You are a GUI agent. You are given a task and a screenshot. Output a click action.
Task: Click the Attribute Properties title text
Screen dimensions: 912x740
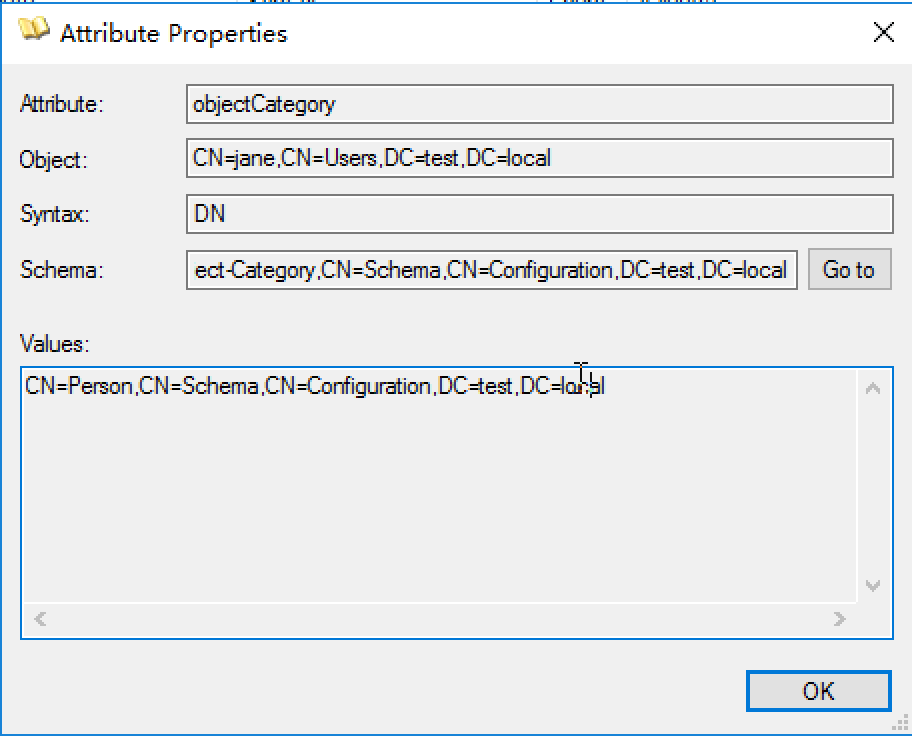click(x=173, y=34)
